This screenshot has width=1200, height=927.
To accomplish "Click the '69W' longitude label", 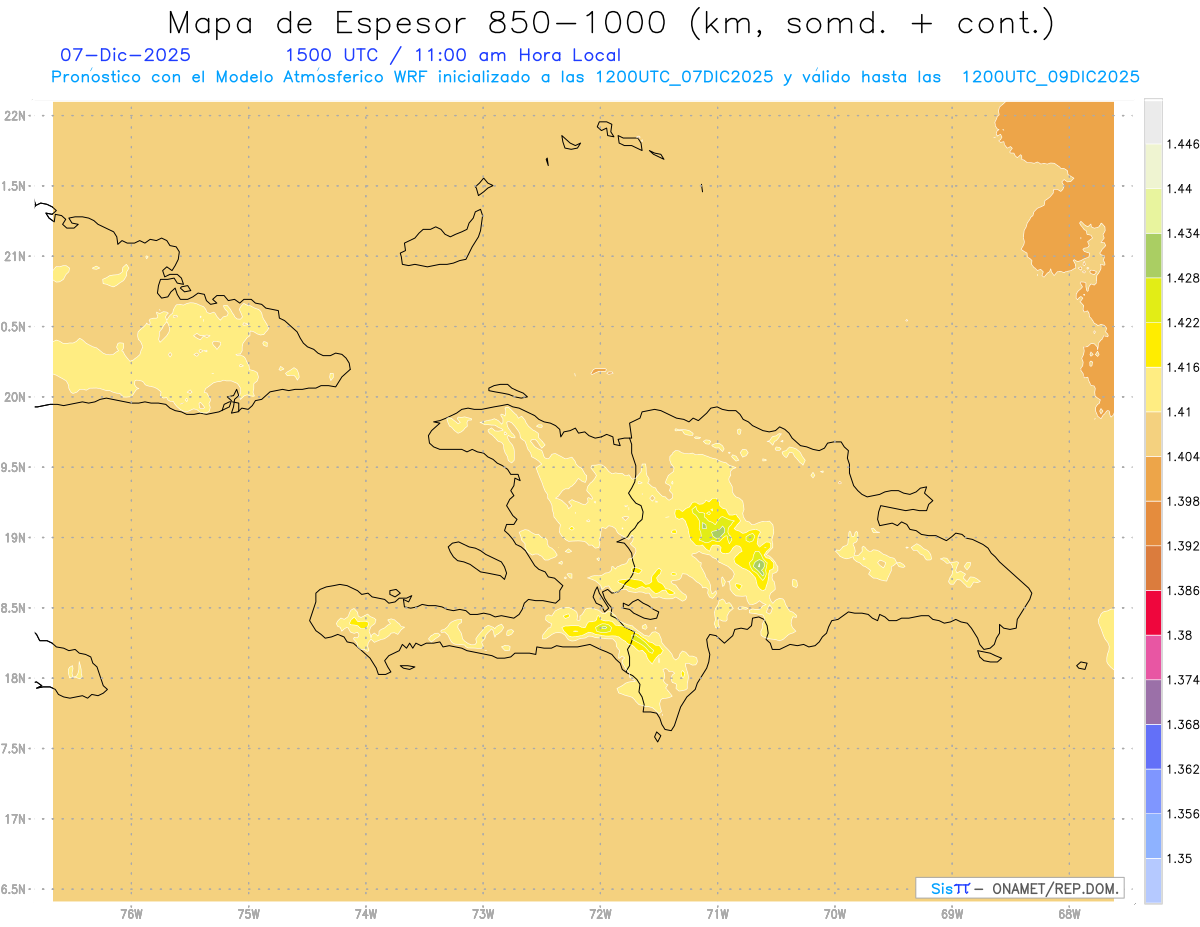I will [952, 913].
